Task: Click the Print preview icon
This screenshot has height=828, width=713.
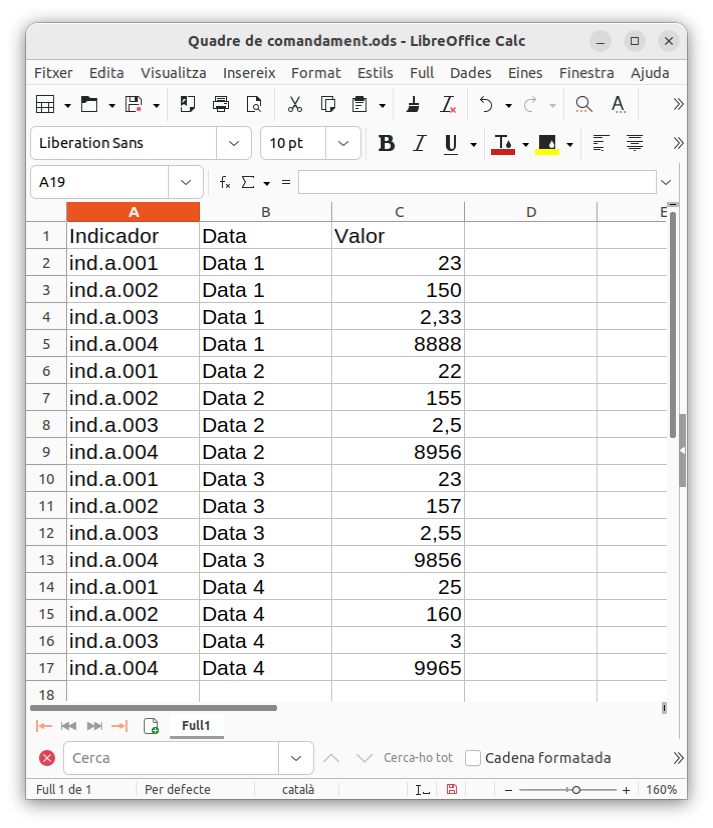Action: pos(254,104)
